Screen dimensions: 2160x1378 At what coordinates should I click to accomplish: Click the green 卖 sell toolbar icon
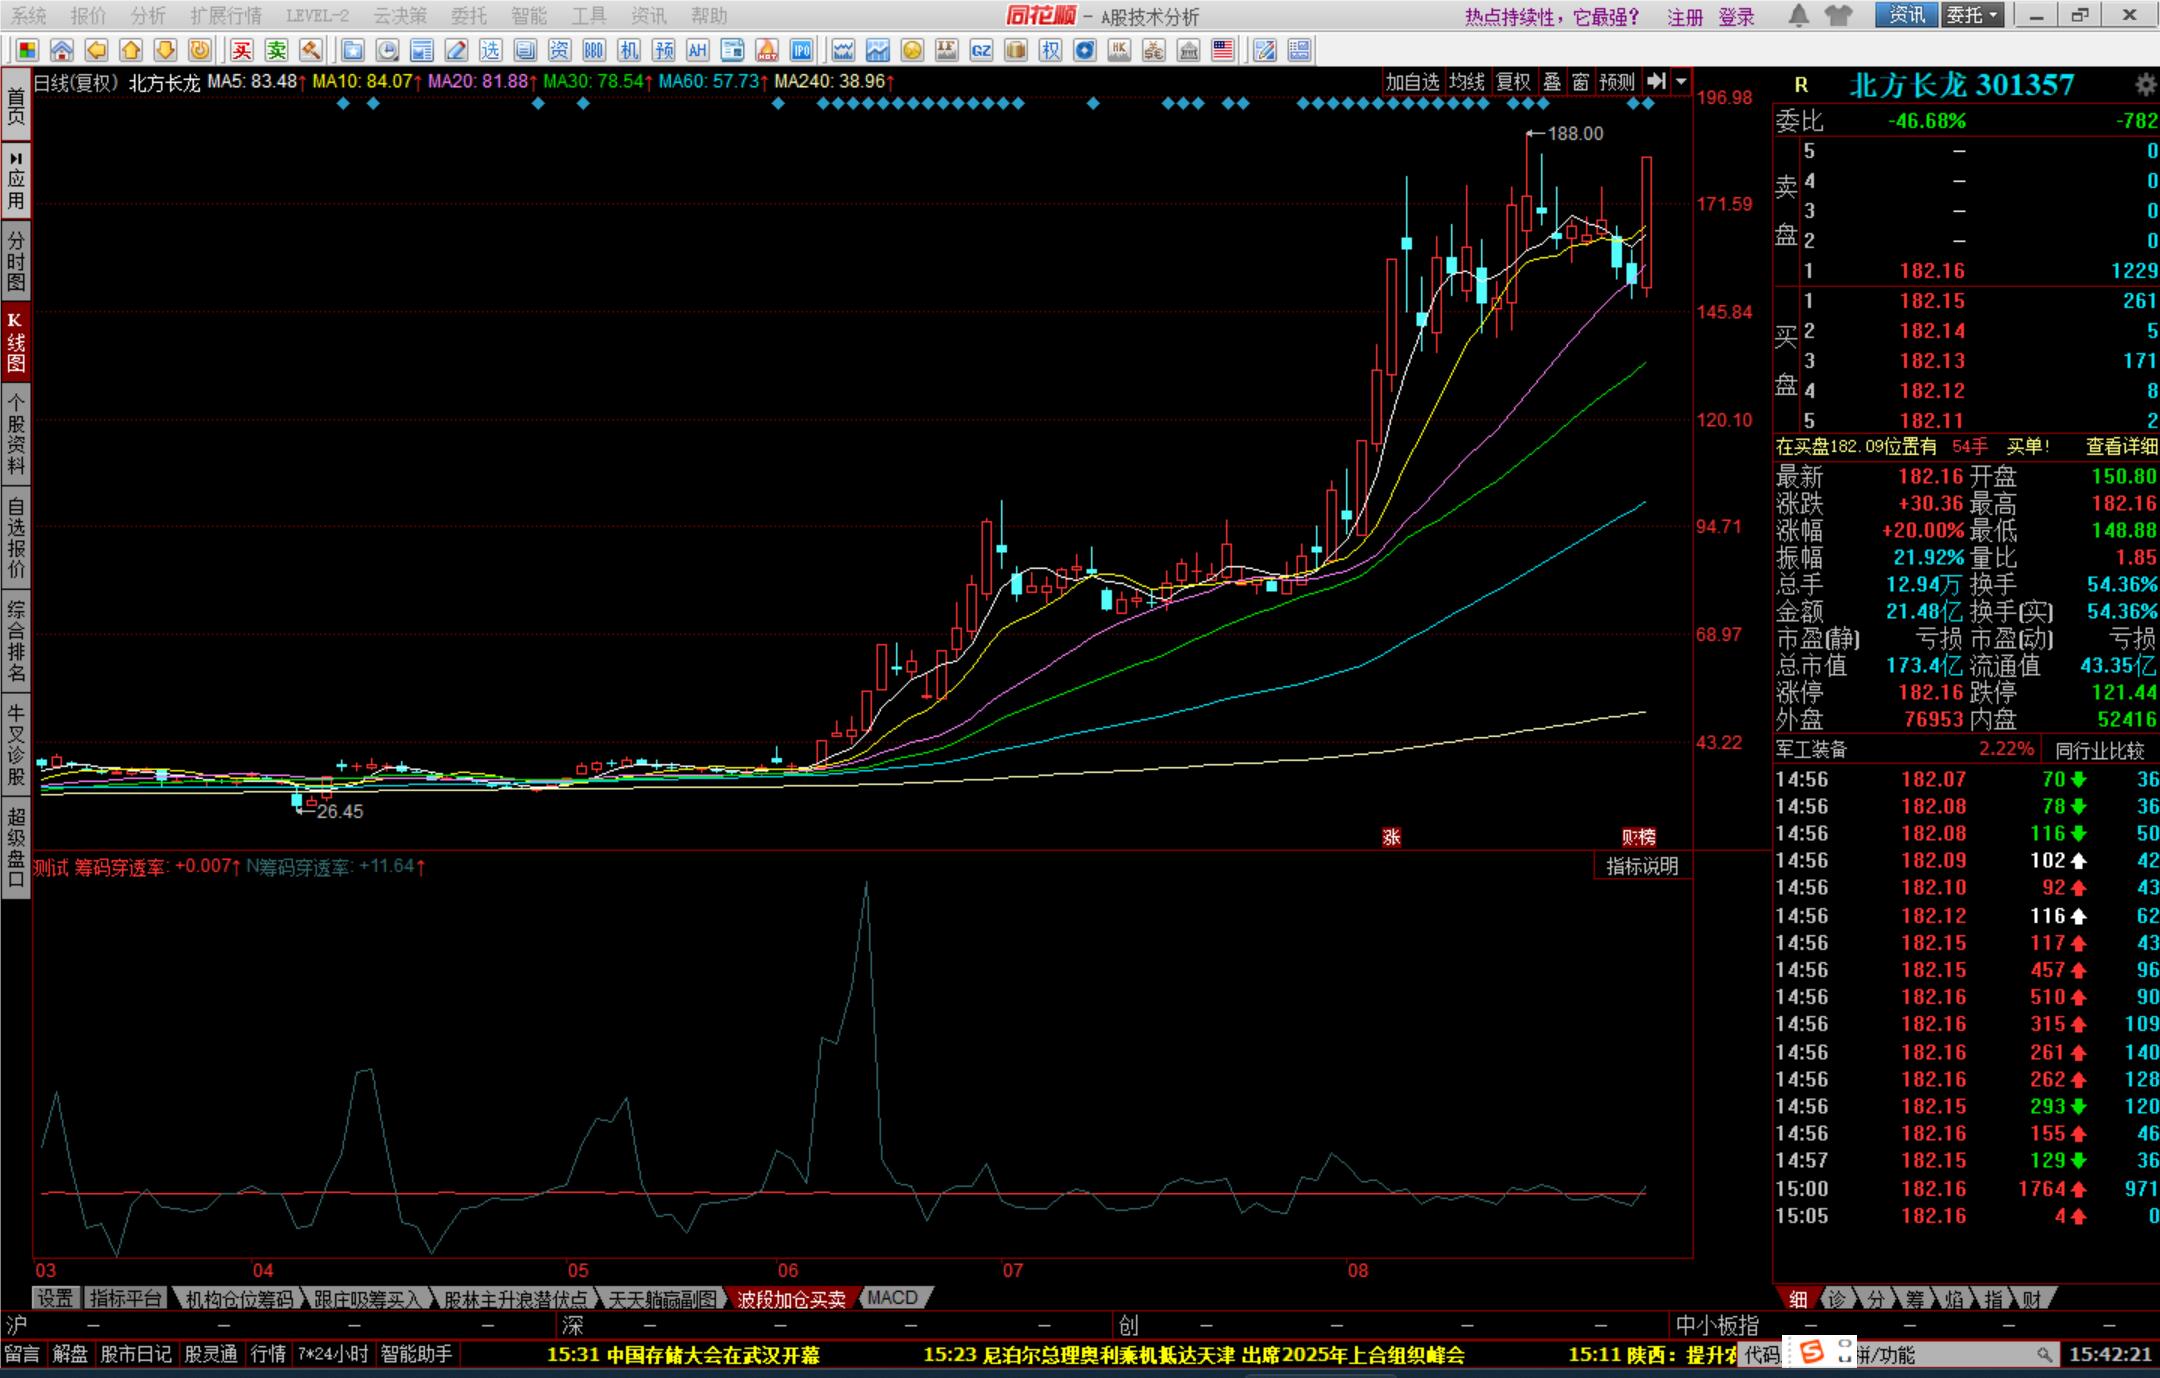click(x=276, y=50)
